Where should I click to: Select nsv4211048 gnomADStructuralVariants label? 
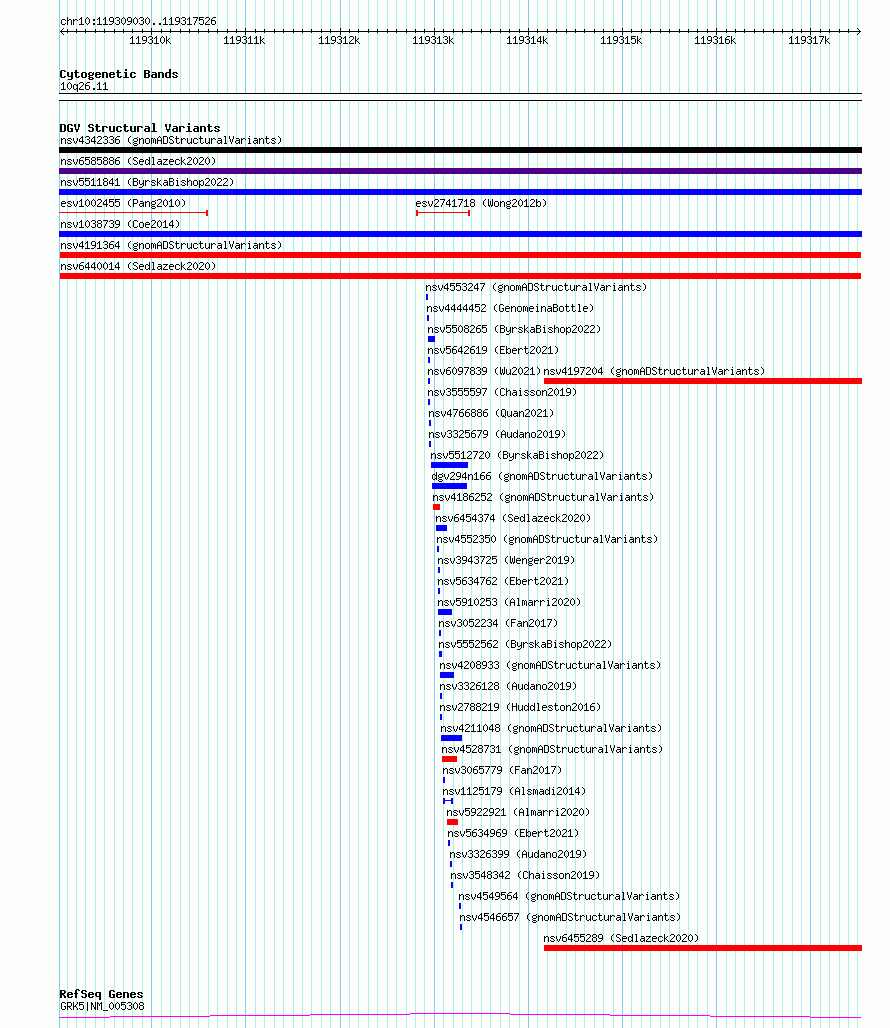(551, 728)
